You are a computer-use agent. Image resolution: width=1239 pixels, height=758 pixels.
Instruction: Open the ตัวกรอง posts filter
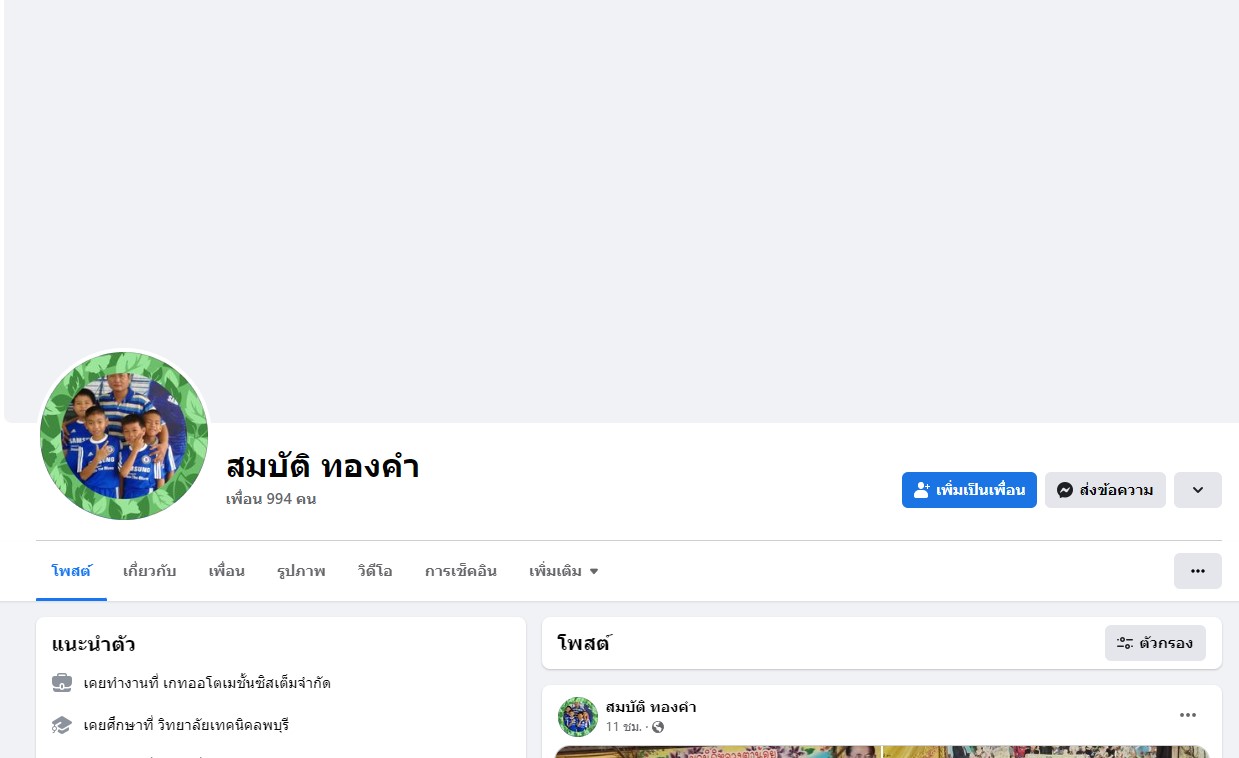click(1155, 643)
